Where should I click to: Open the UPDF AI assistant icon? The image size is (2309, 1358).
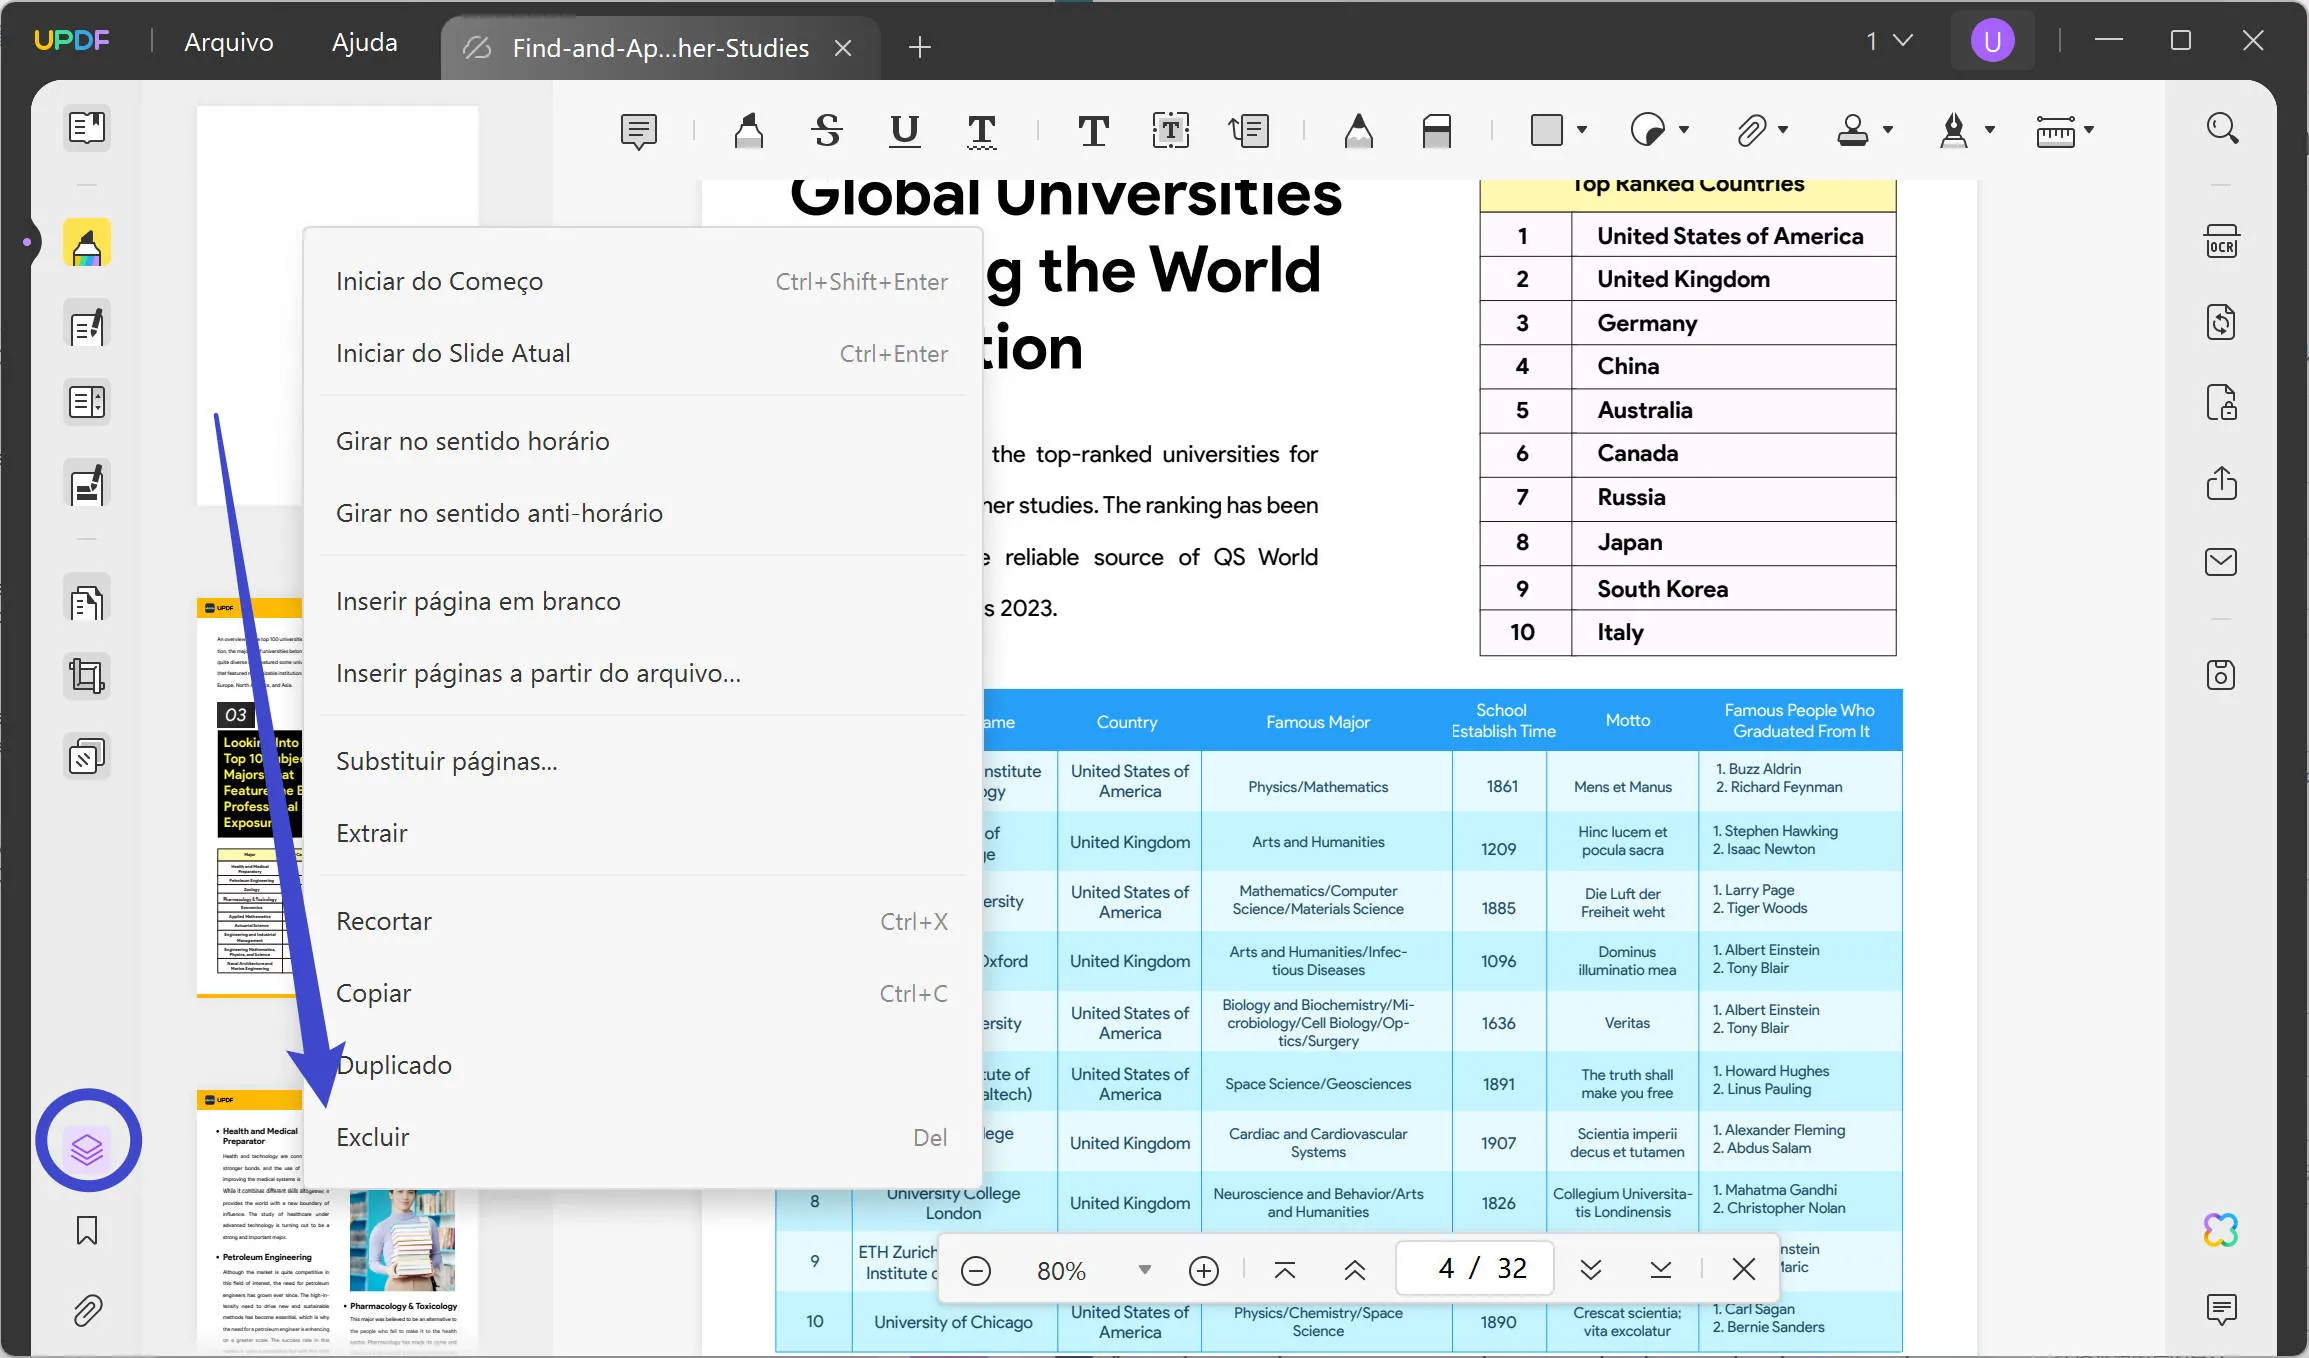point(2220,1230)
